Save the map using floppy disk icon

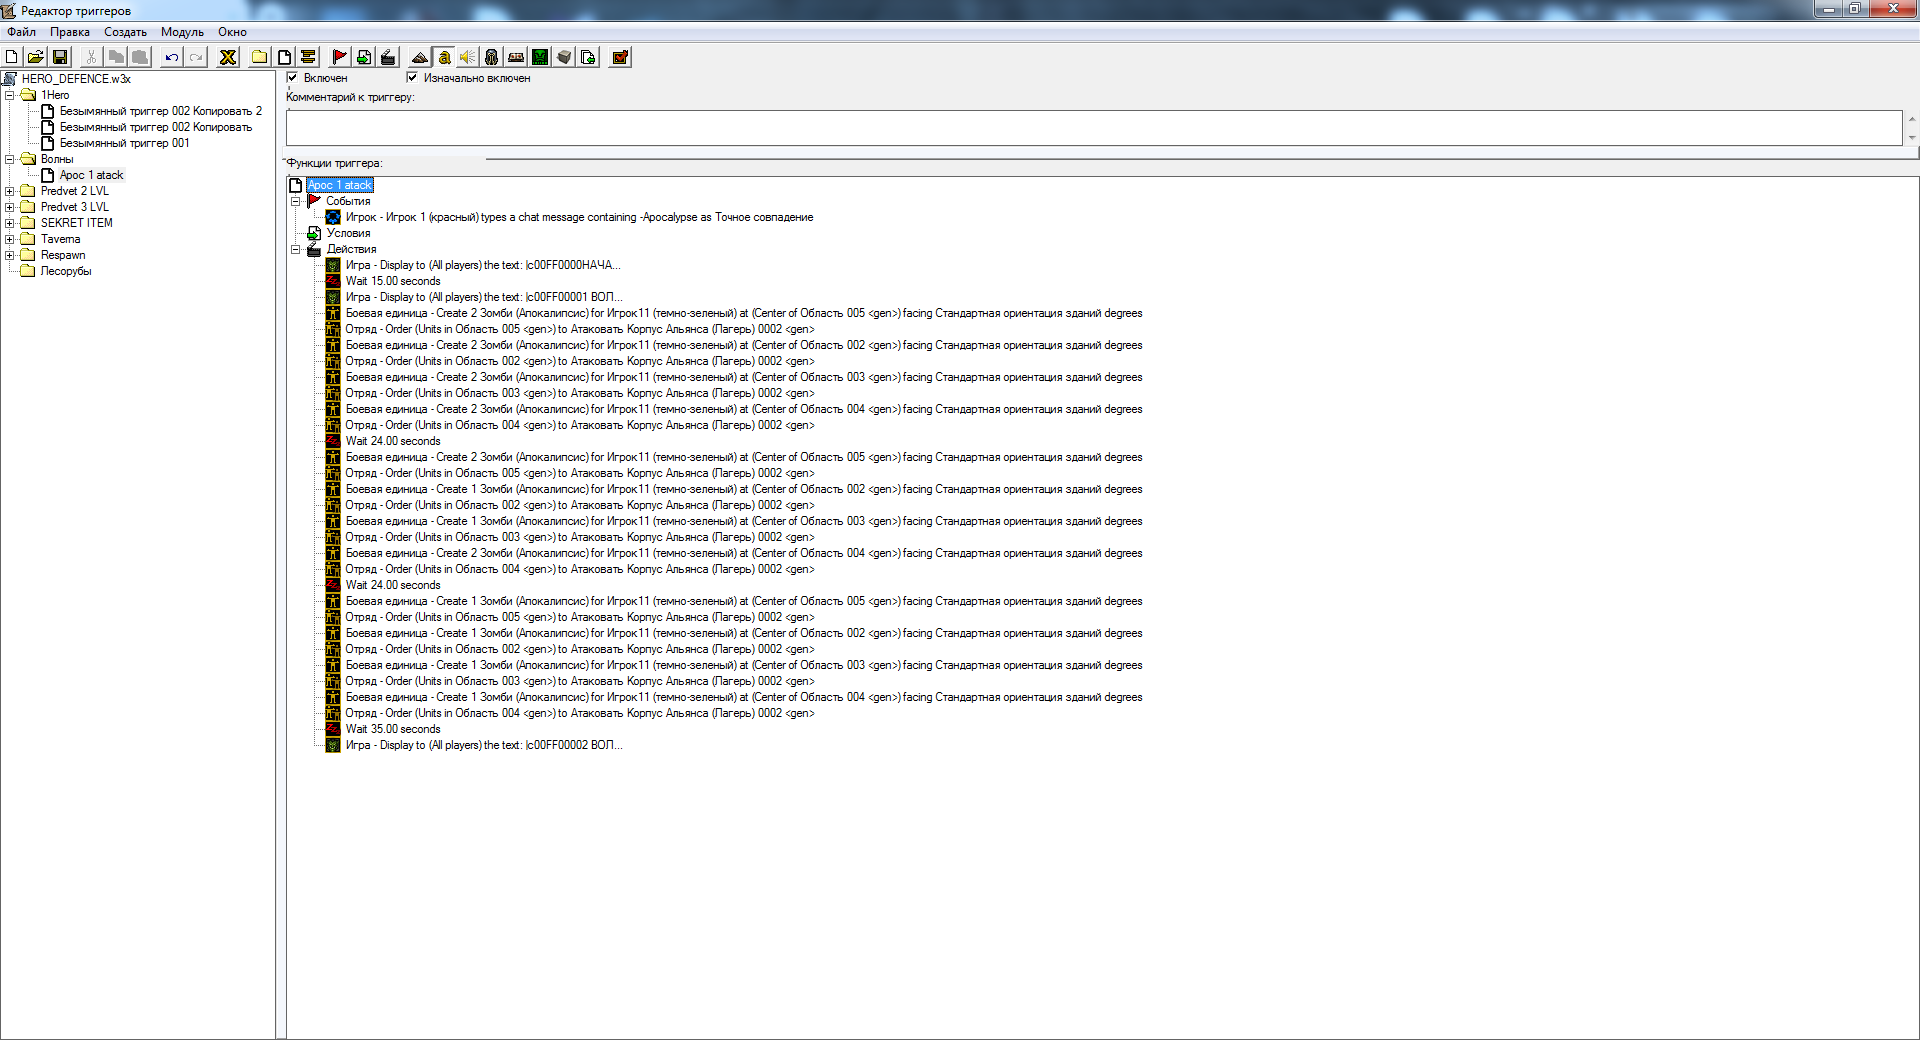point(60,57)
